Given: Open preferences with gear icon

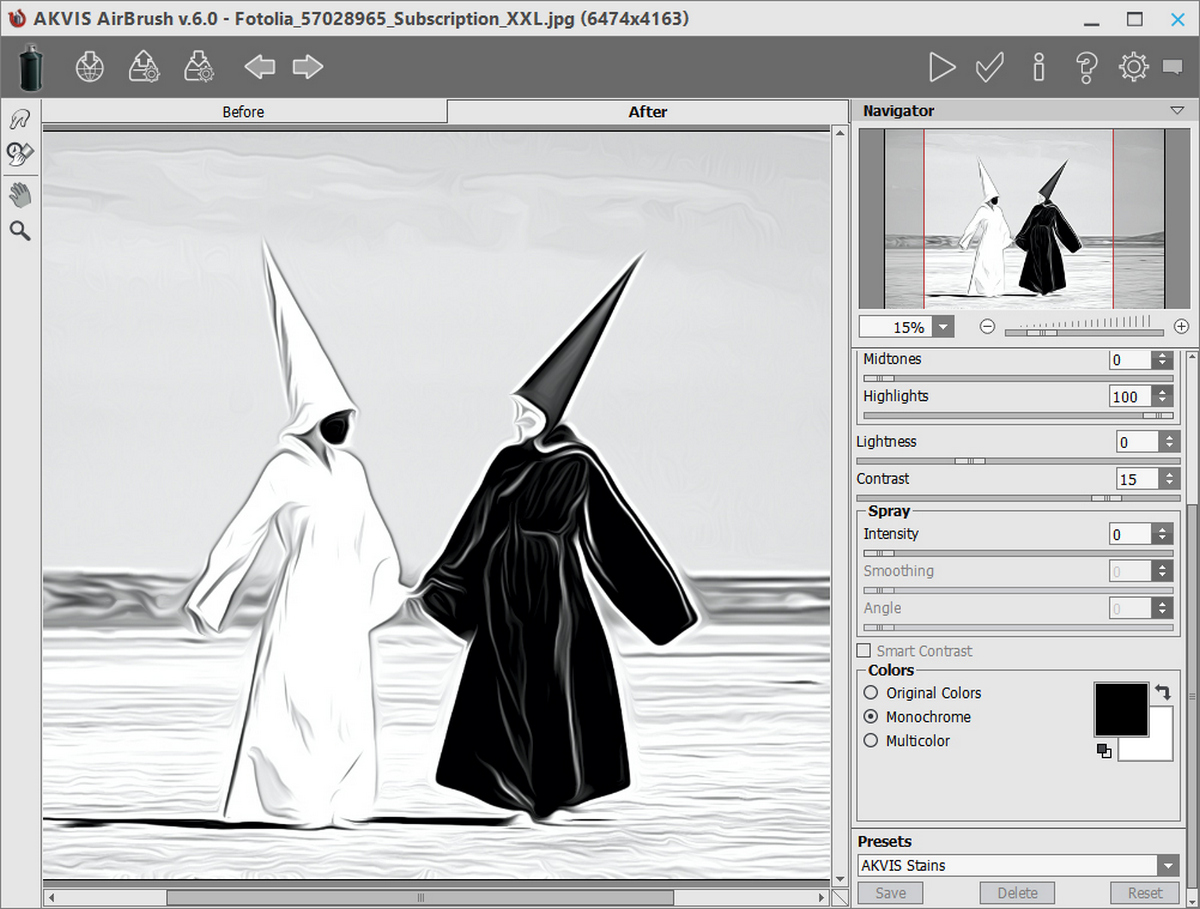Looking at the screenshot, I should [1133, 68].
